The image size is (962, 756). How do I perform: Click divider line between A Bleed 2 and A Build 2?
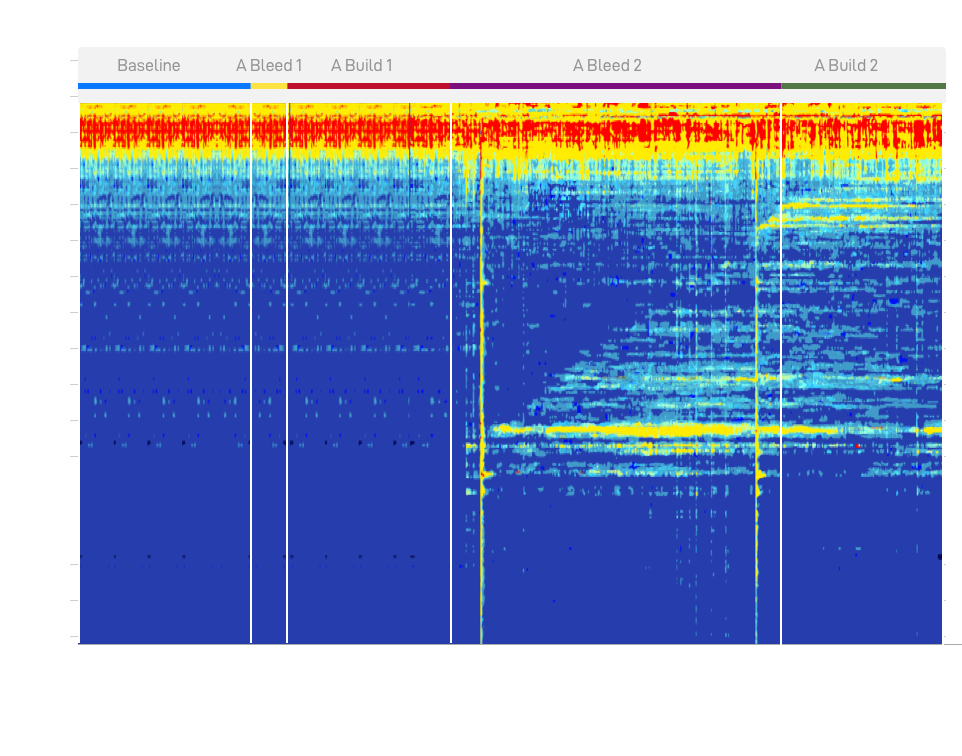coord(781,400)
